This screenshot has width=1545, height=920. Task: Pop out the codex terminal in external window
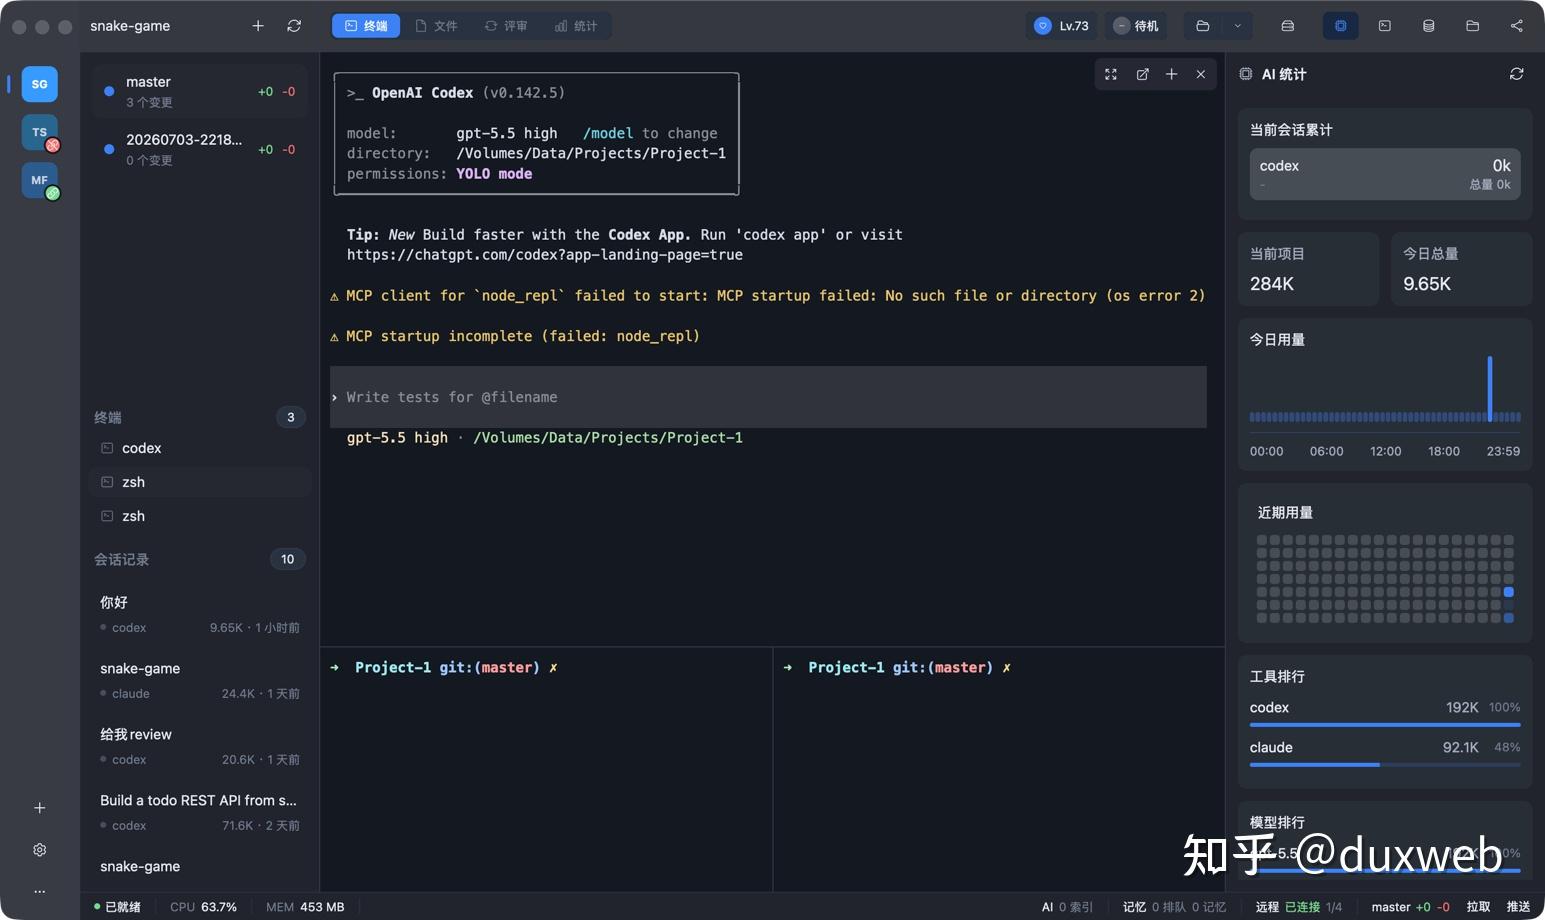click(1142, 74)
